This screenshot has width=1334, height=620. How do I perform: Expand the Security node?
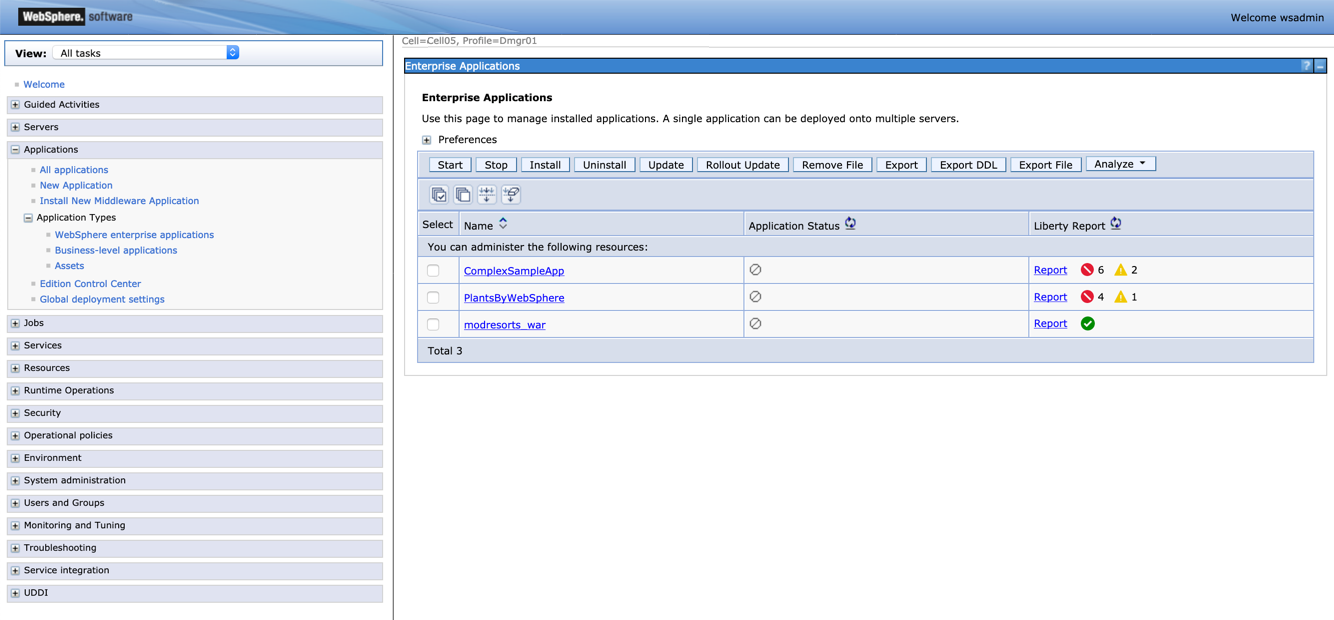pyautogui.click(x=15, y=414)
